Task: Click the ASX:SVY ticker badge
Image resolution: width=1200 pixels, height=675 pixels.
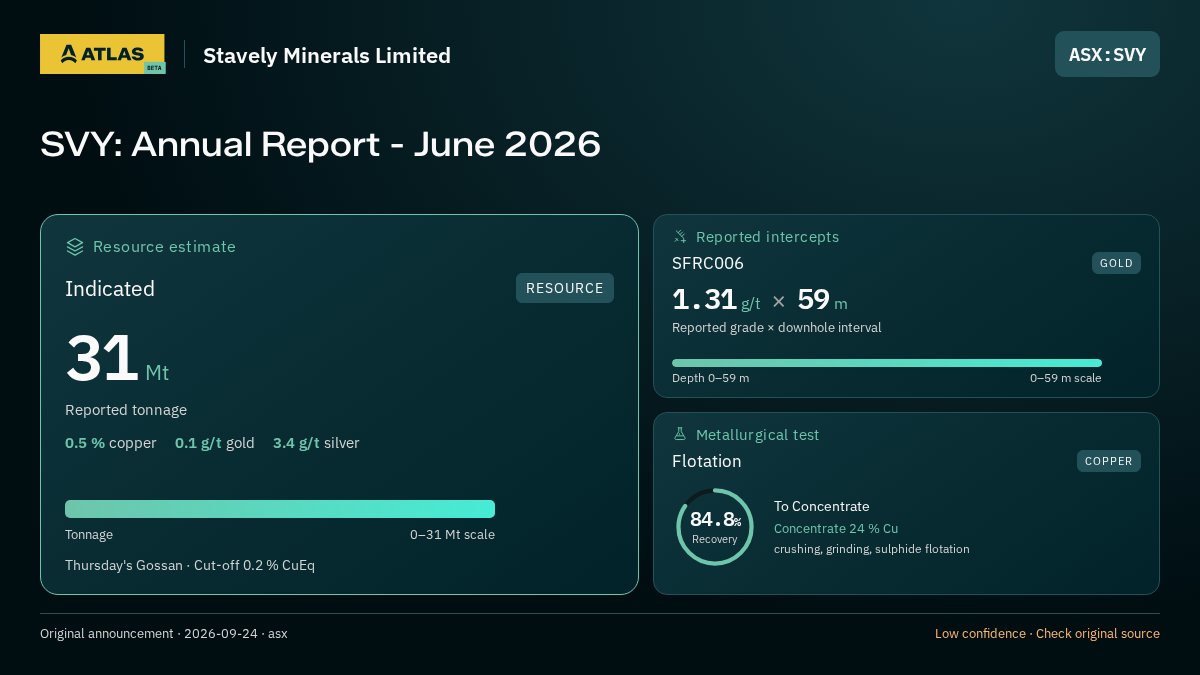Action: pos(1107,54)
